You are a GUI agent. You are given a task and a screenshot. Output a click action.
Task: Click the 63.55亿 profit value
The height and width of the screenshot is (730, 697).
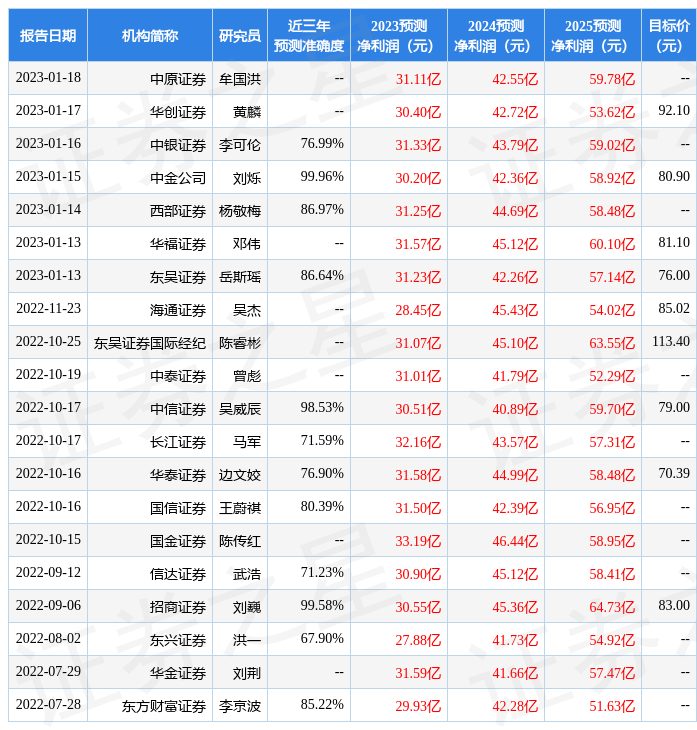(x=612, y=344)
